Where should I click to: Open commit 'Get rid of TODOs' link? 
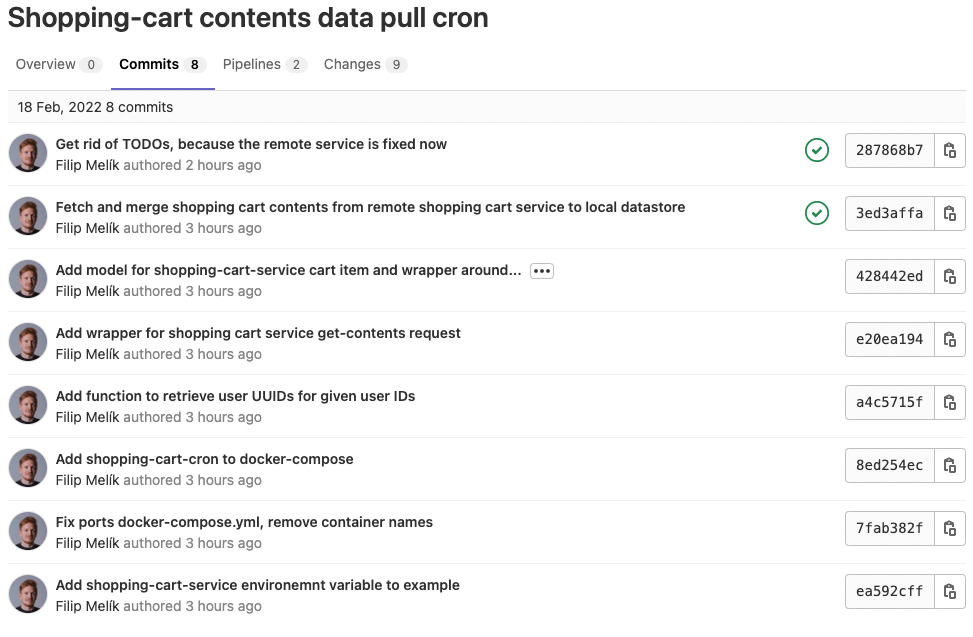tap(251, 144)
